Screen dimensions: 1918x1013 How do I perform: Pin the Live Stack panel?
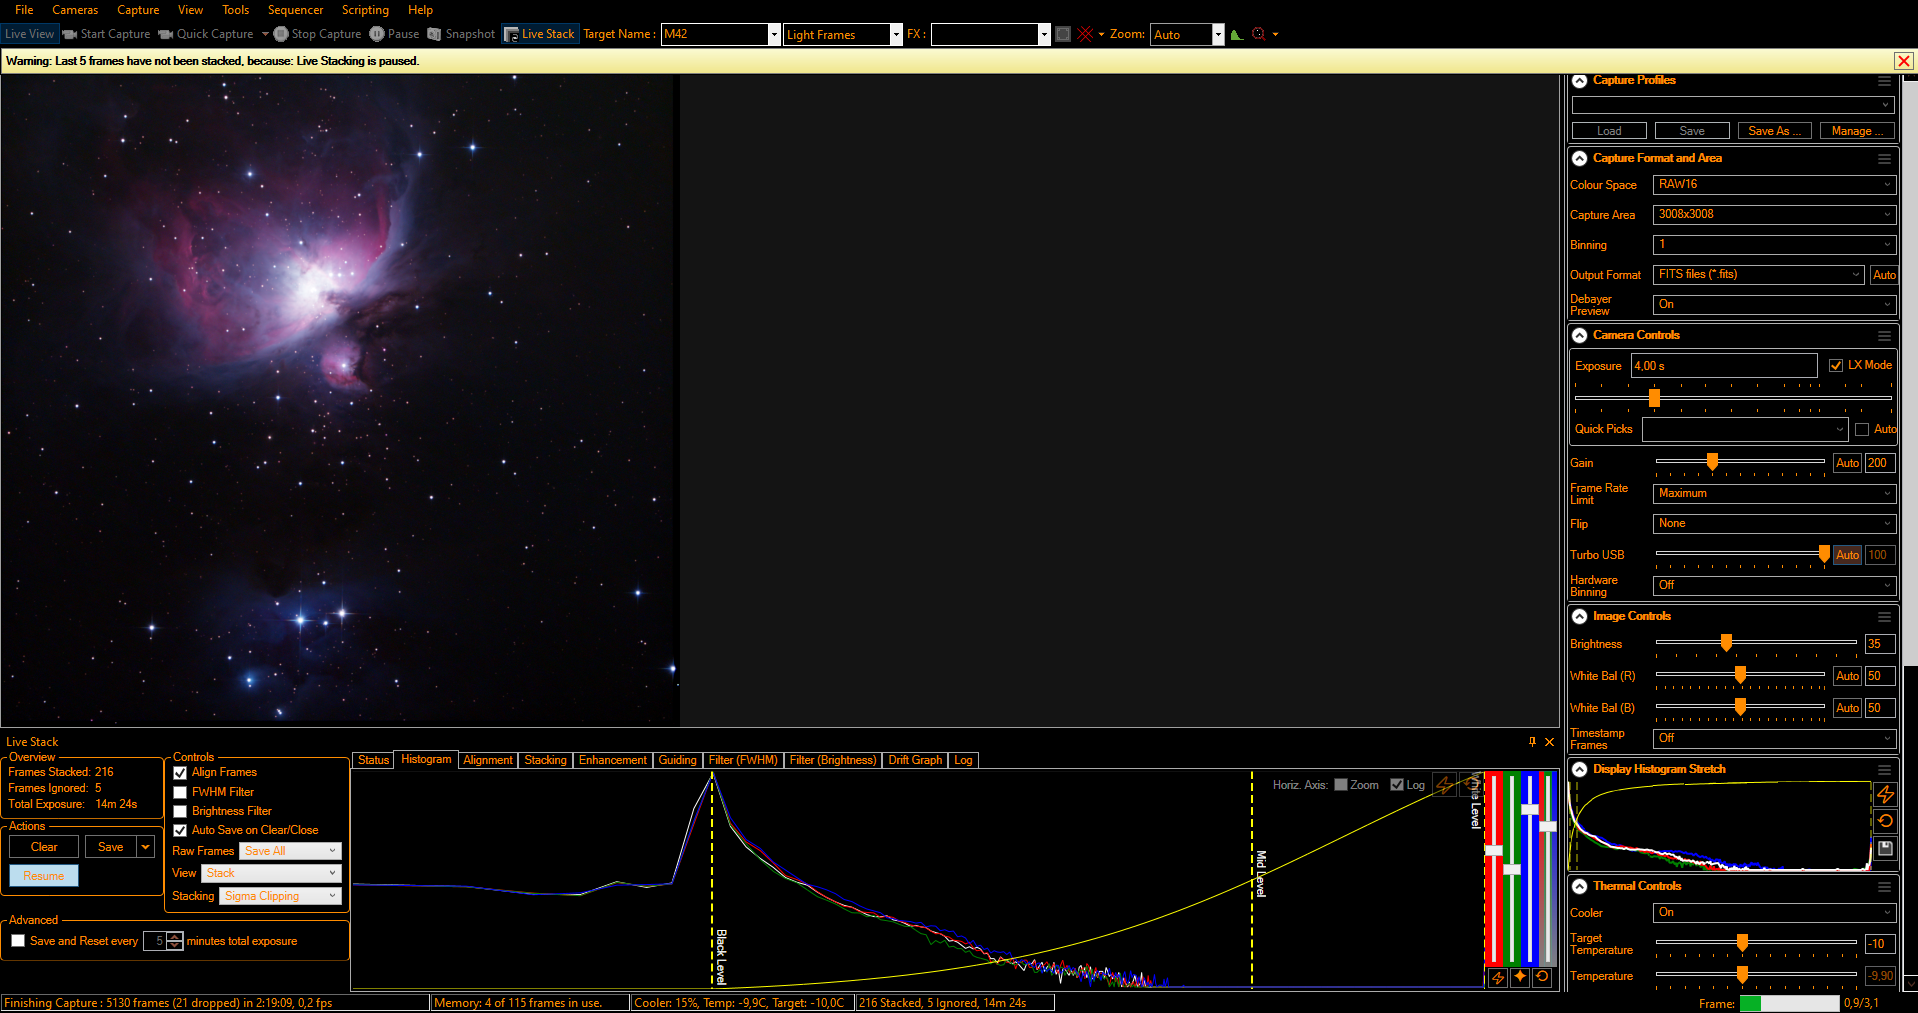tap(1532, 742)
